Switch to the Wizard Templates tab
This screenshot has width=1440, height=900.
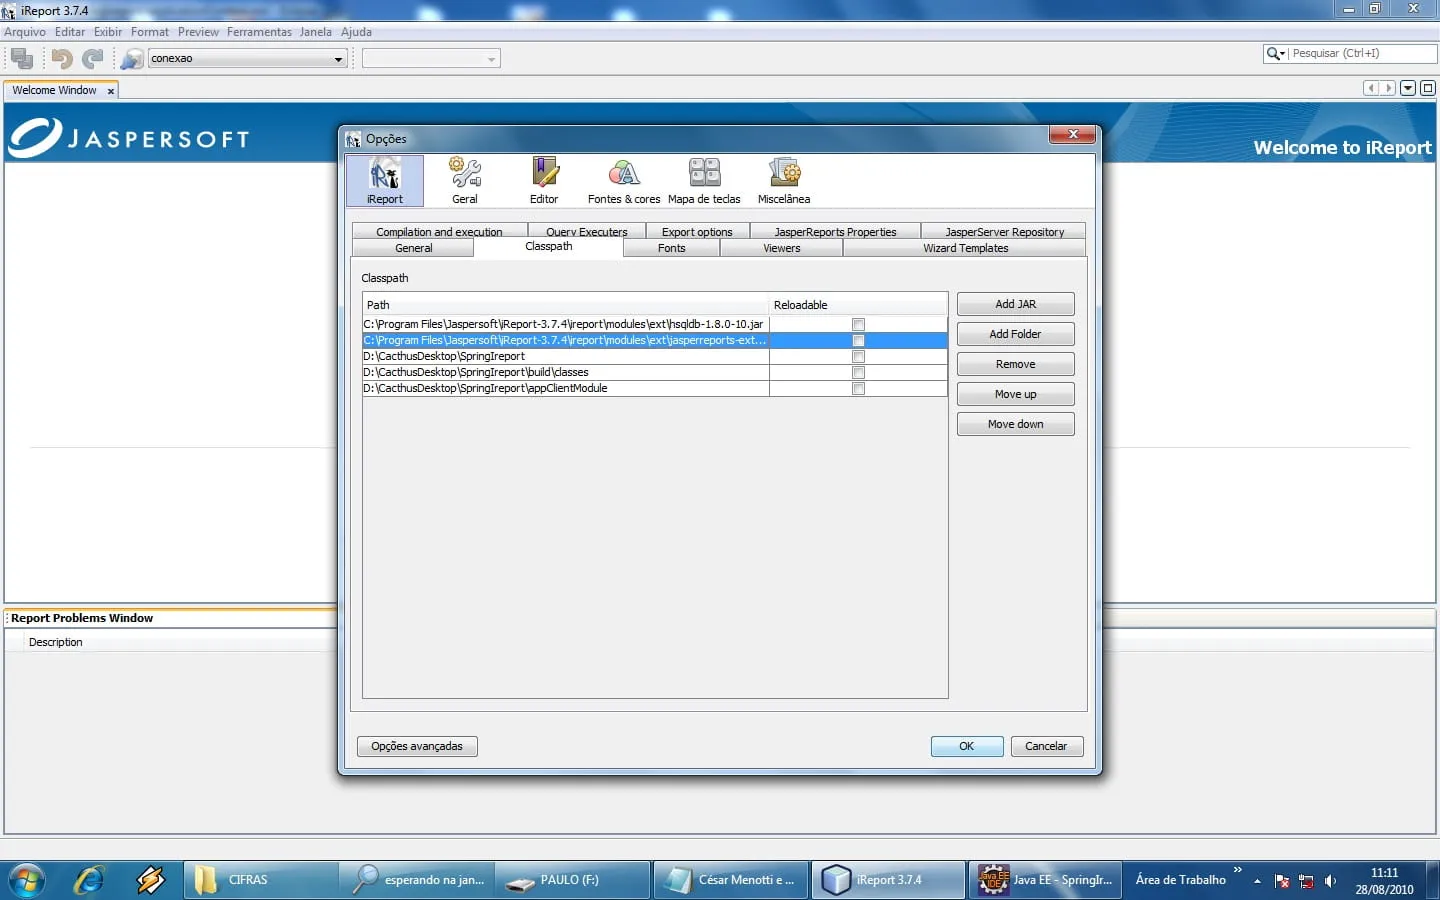click(x=965, y=248)
